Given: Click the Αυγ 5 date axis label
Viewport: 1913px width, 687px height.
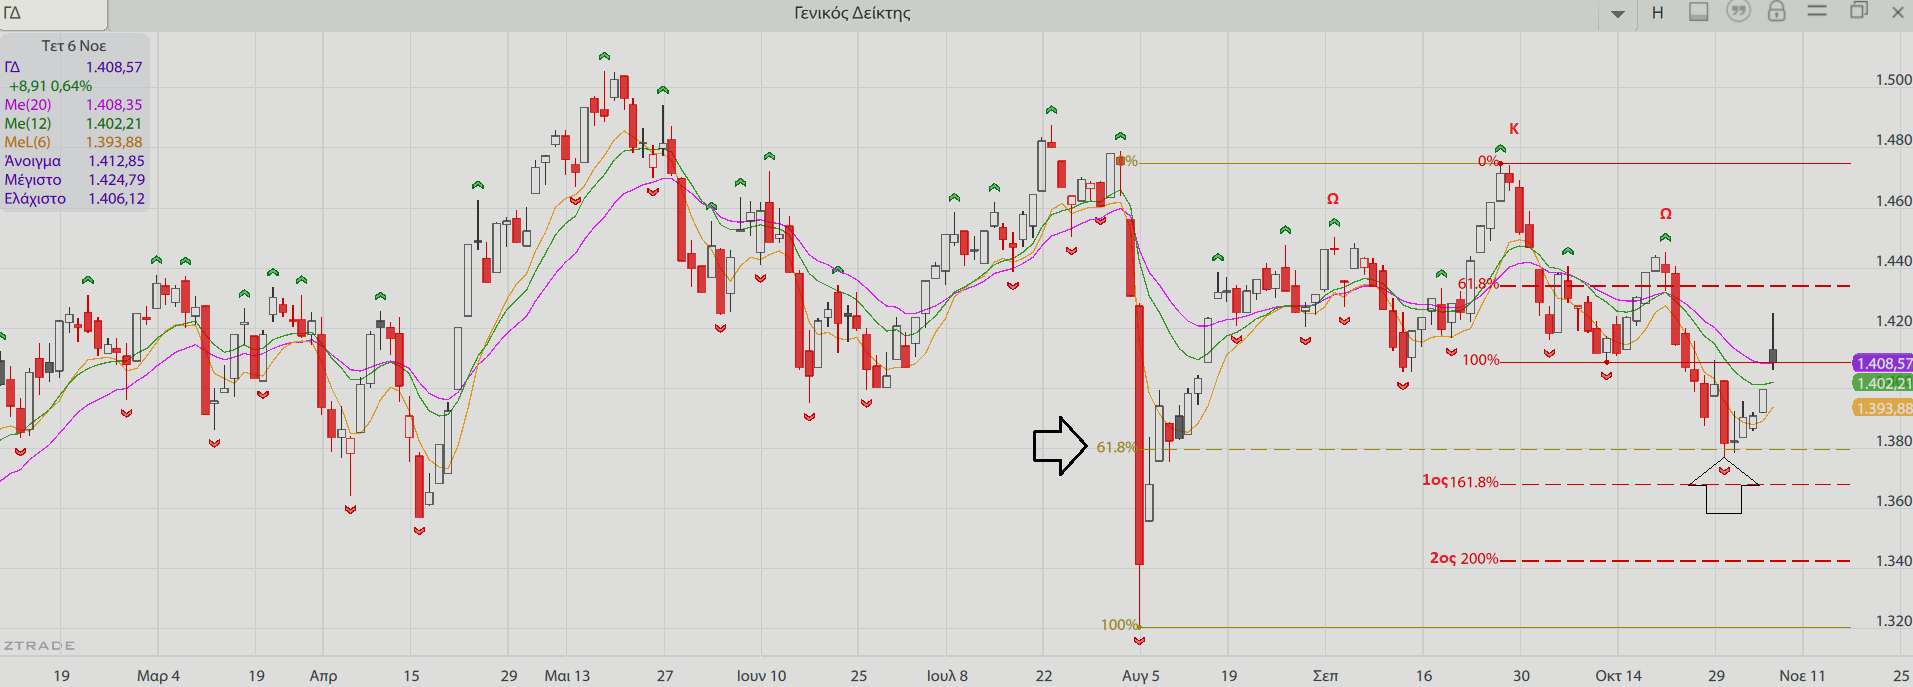Looking at the screenshot, I should pos(1141,676).
